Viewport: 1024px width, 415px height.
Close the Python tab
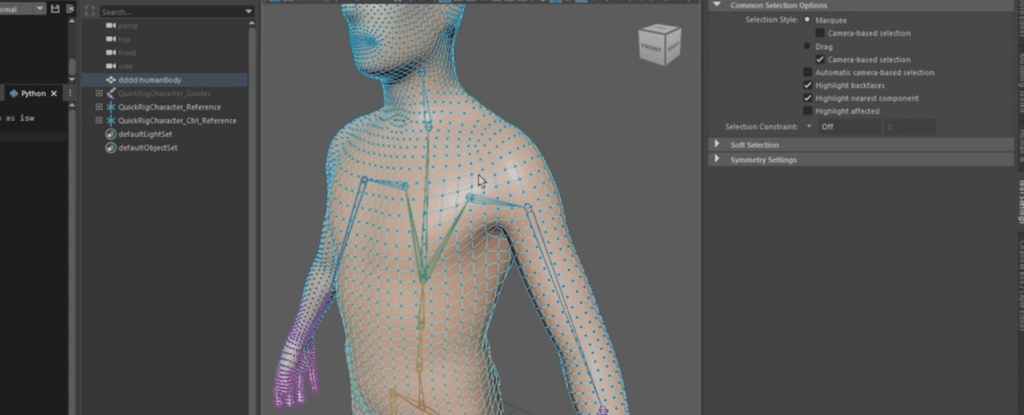[x=54, y=93]
